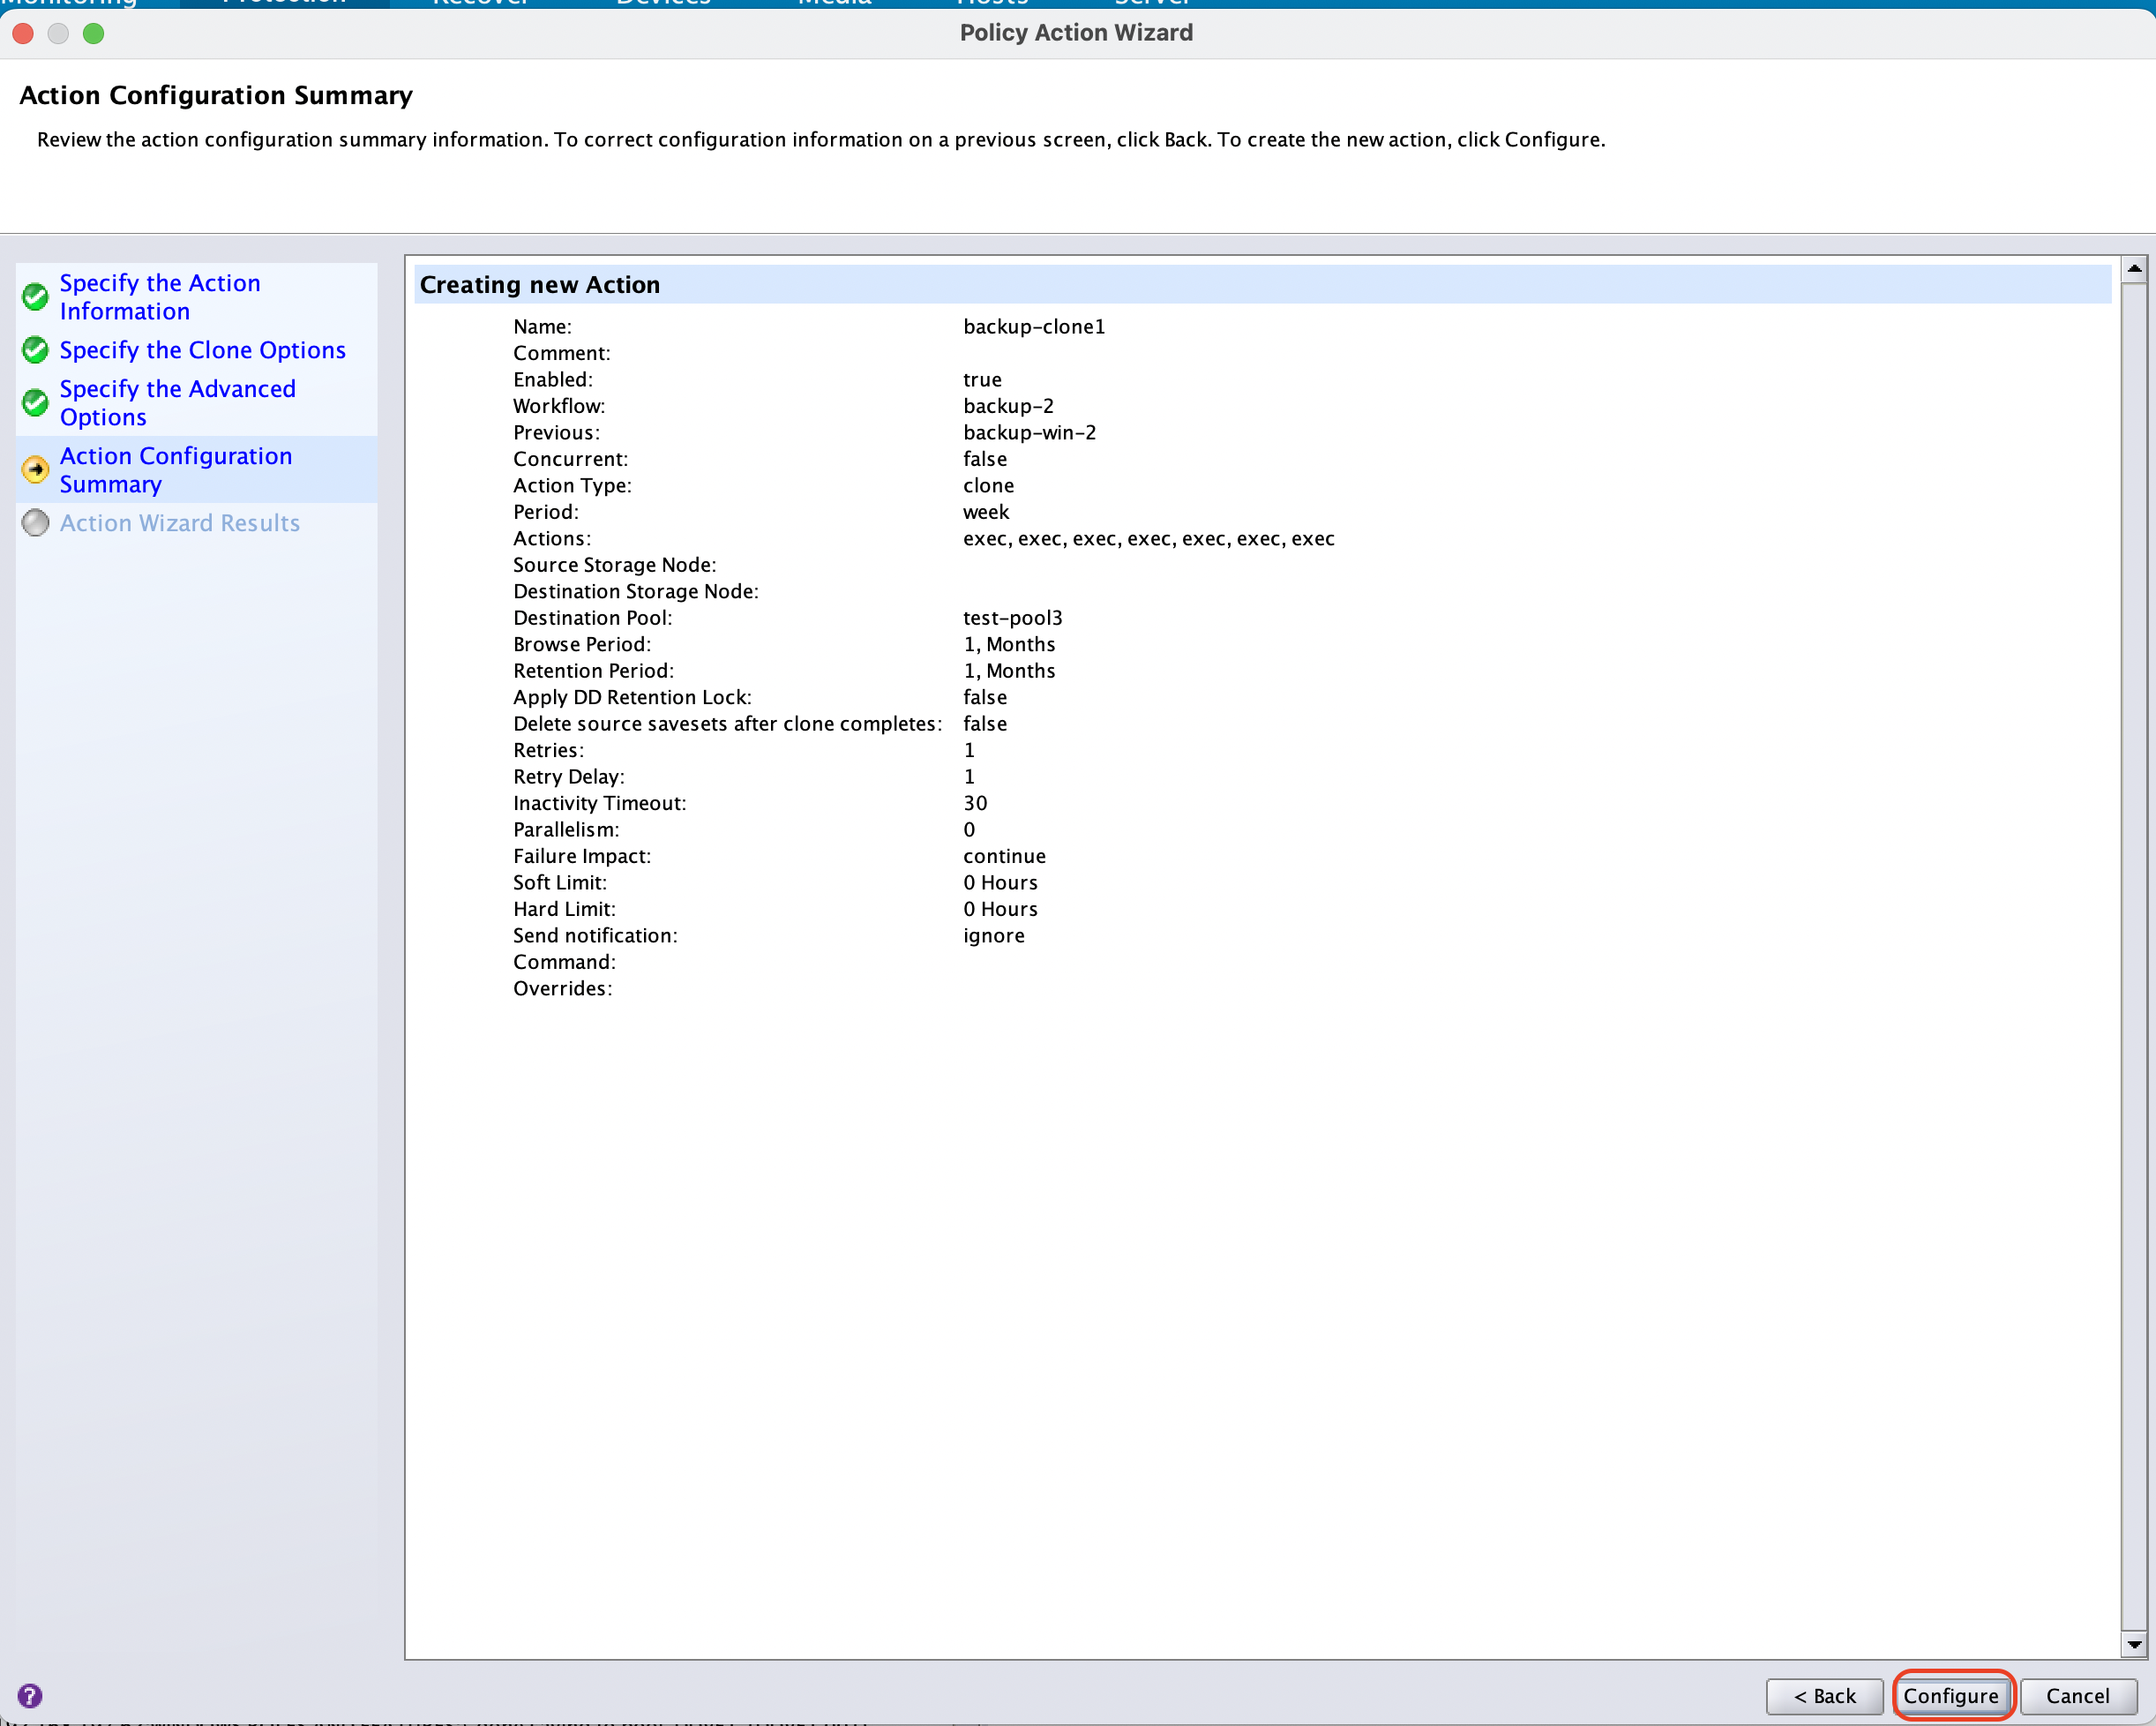Click the Destination Pool value test-pool3
This screenshot has width=2156, height=1726.
tap(1012, 618)
